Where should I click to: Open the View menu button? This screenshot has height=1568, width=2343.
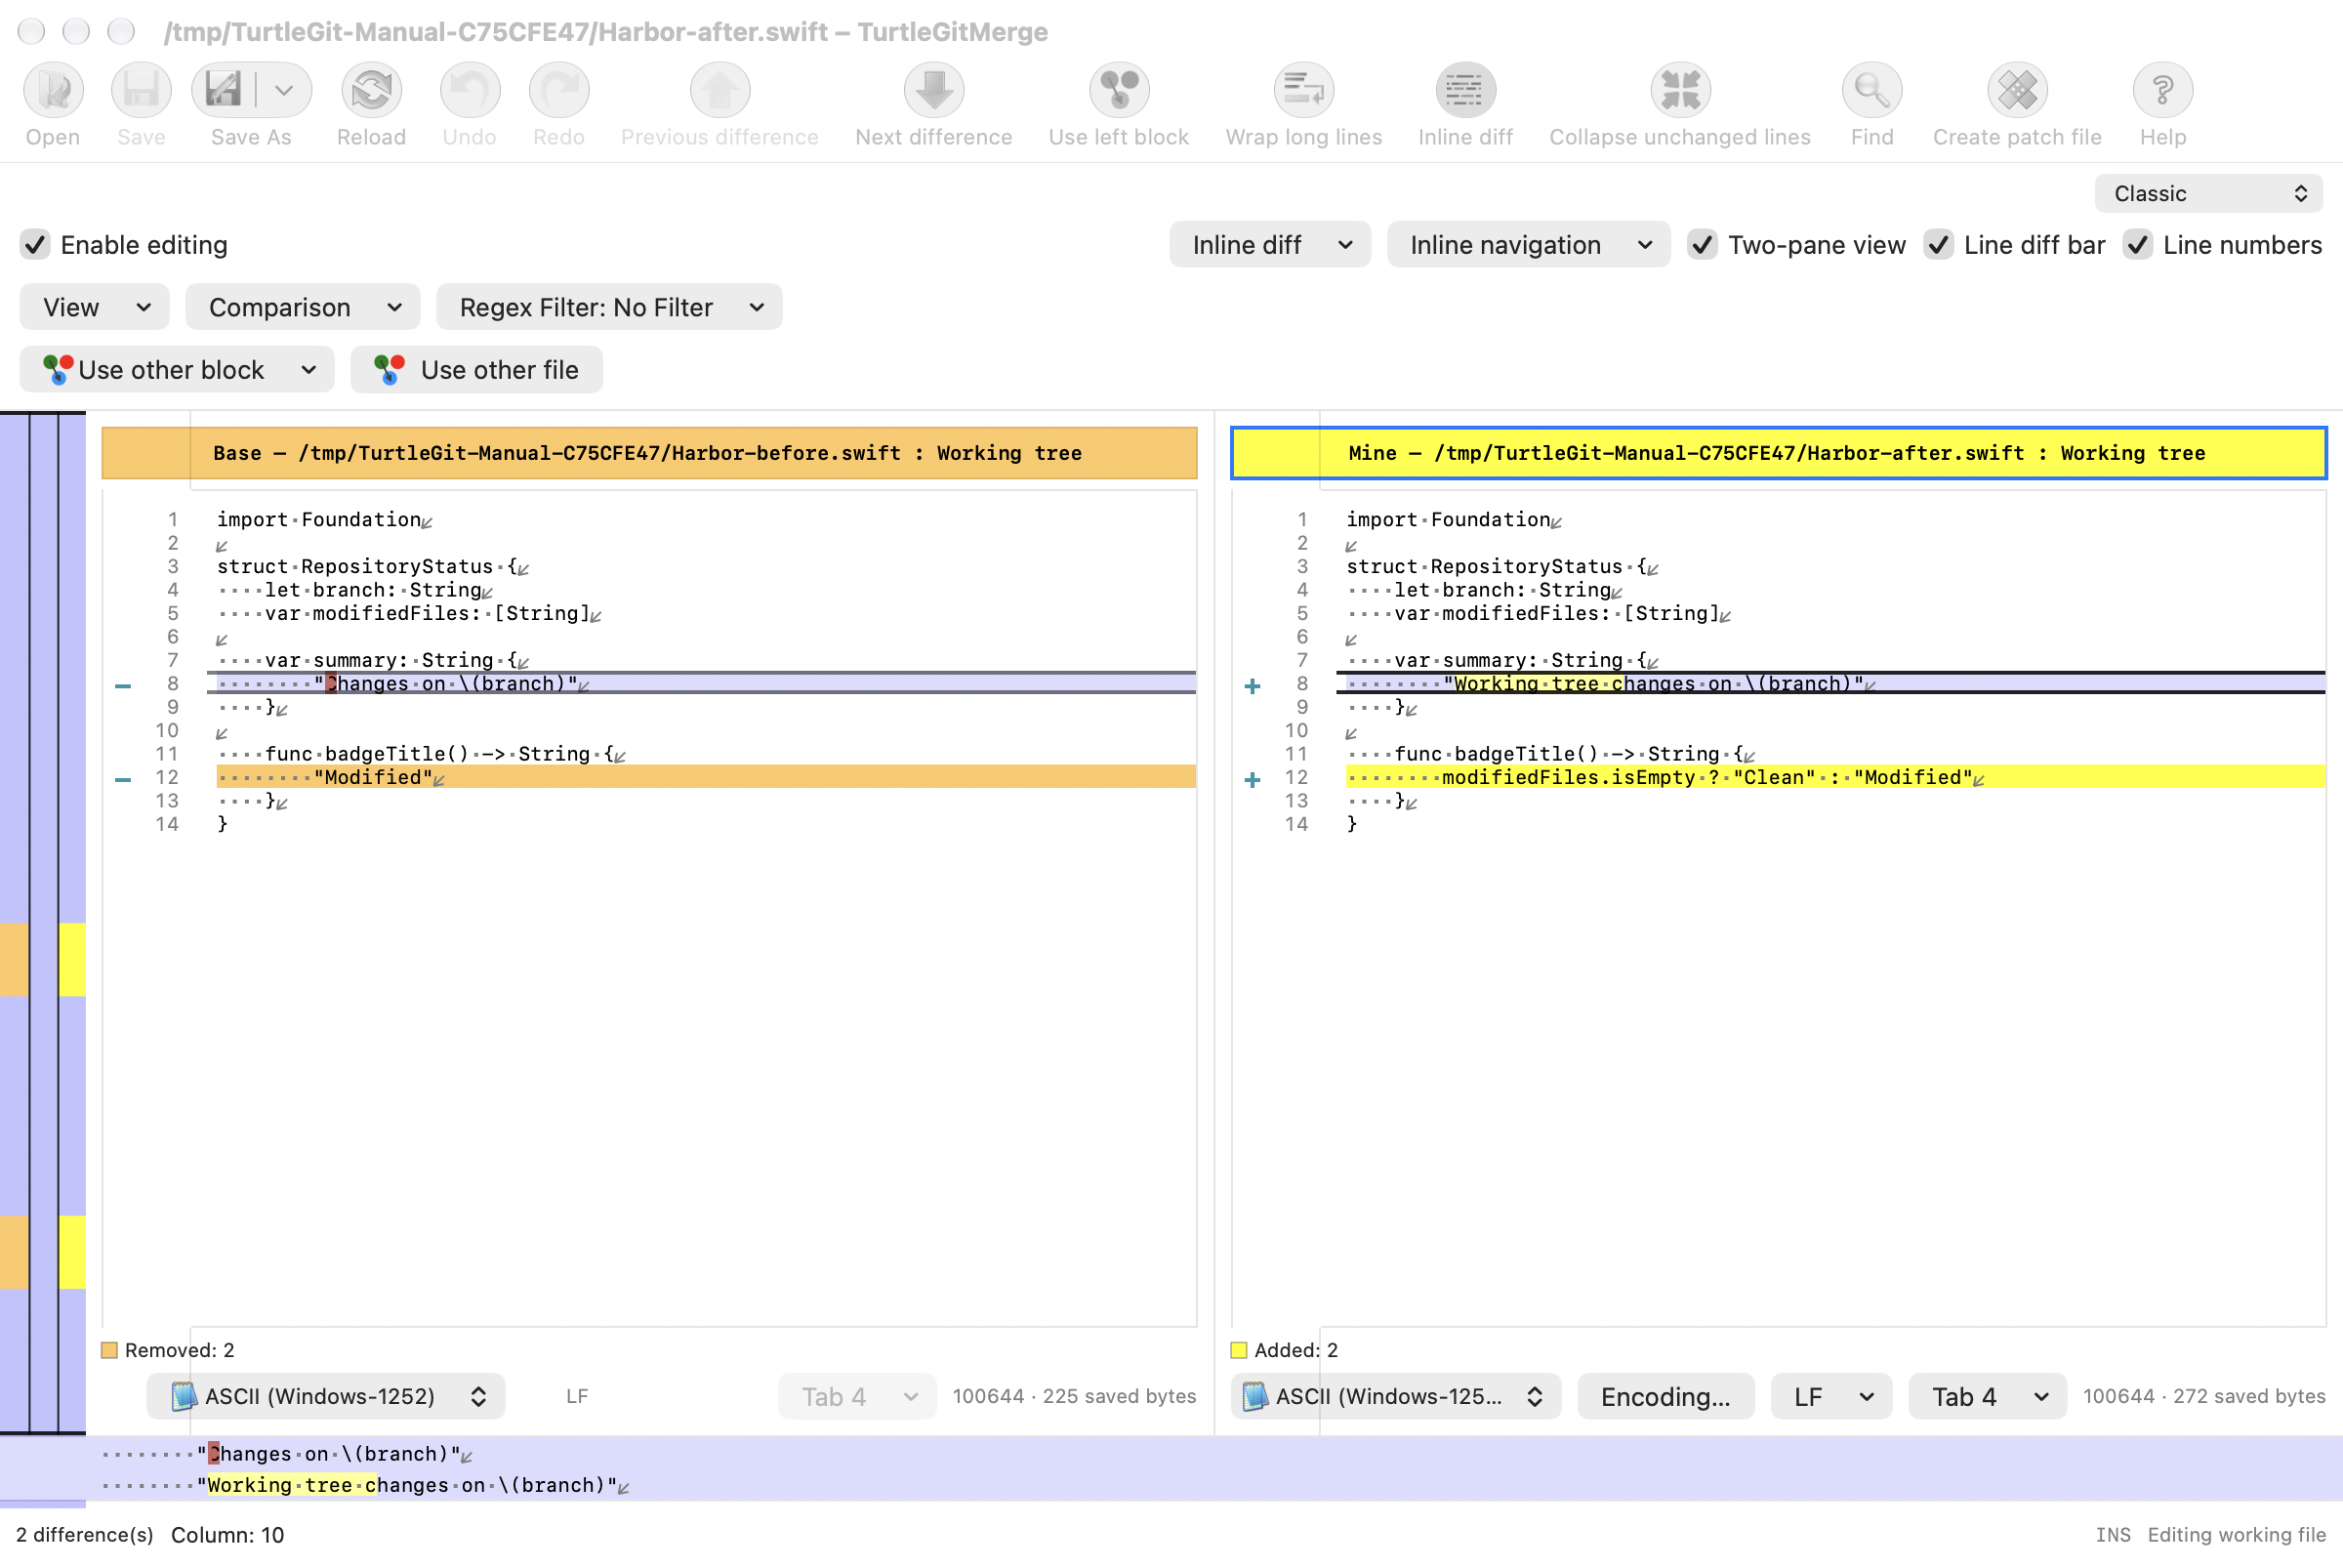[x=94, y=307]
